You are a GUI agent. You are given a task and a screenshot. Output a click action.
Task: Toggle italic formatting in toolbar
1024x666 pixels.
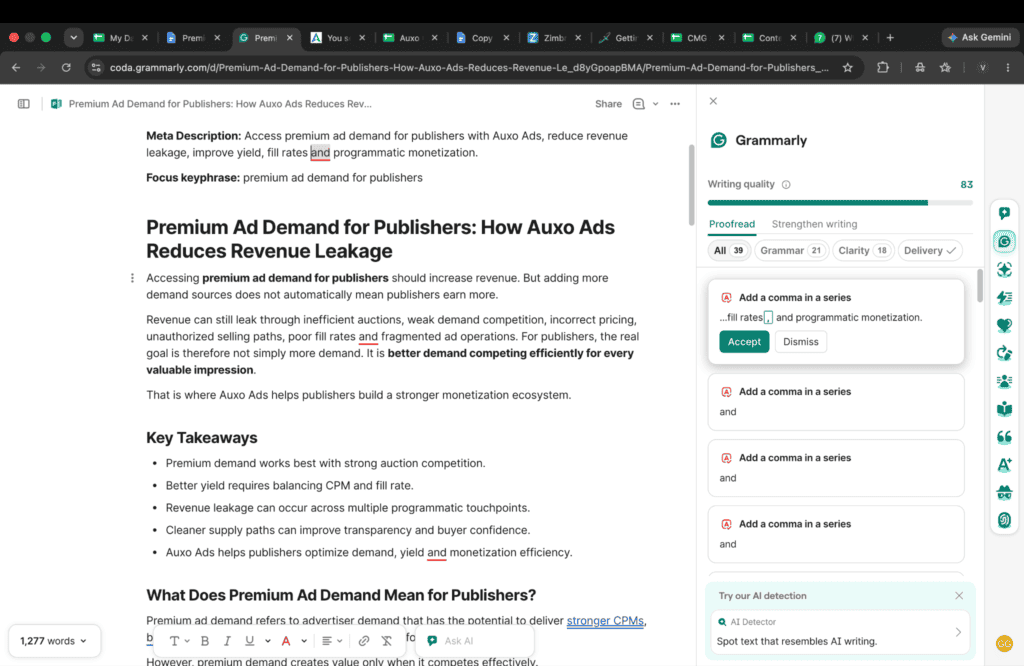tap(227, 641)
